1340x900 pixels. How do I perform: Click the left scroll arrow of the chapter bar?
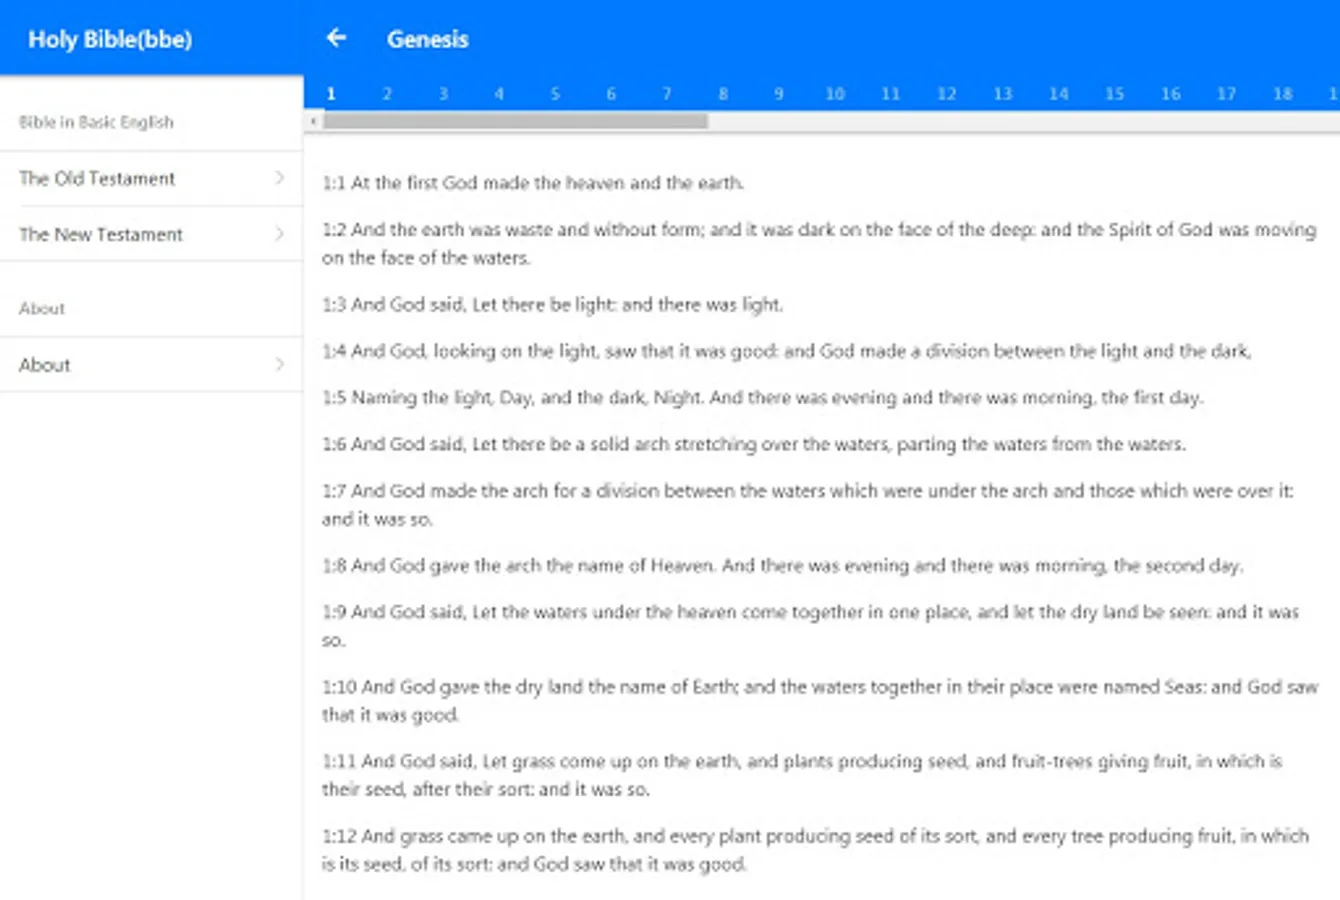click(x=310, y=120)
